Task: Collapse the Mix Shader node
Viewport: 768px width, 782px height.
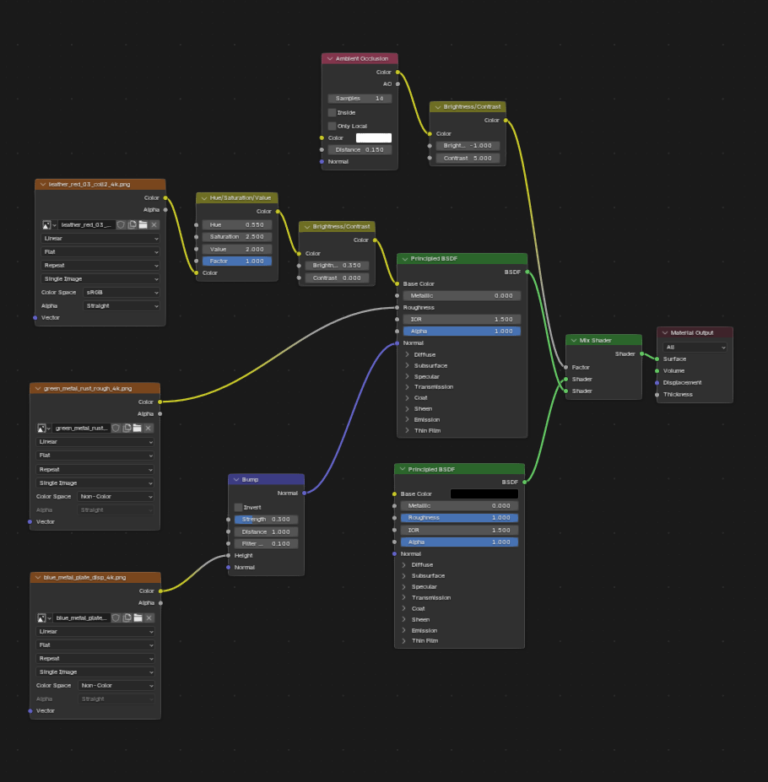Action: tap(574, 340)
